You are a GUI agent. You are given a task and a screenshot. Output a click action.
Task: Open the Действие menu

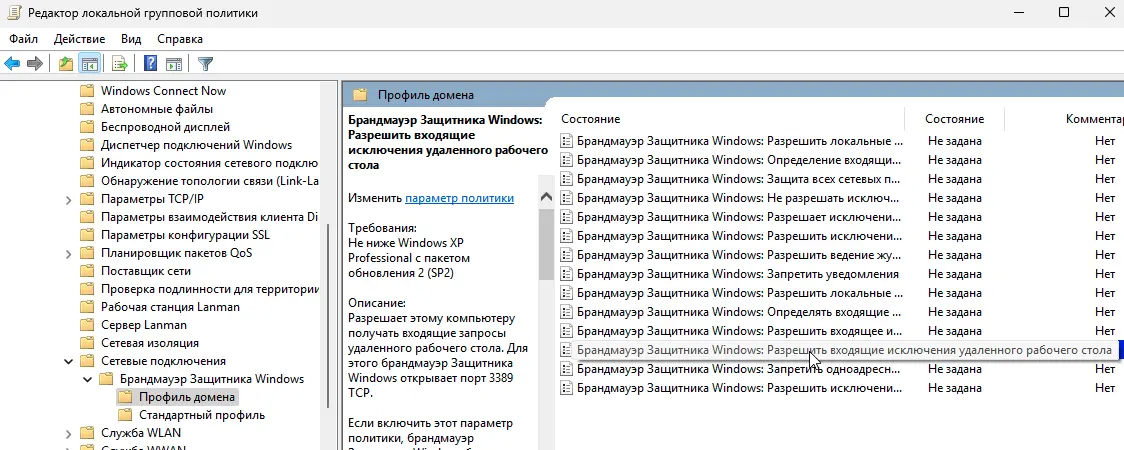tap(80, 39)
